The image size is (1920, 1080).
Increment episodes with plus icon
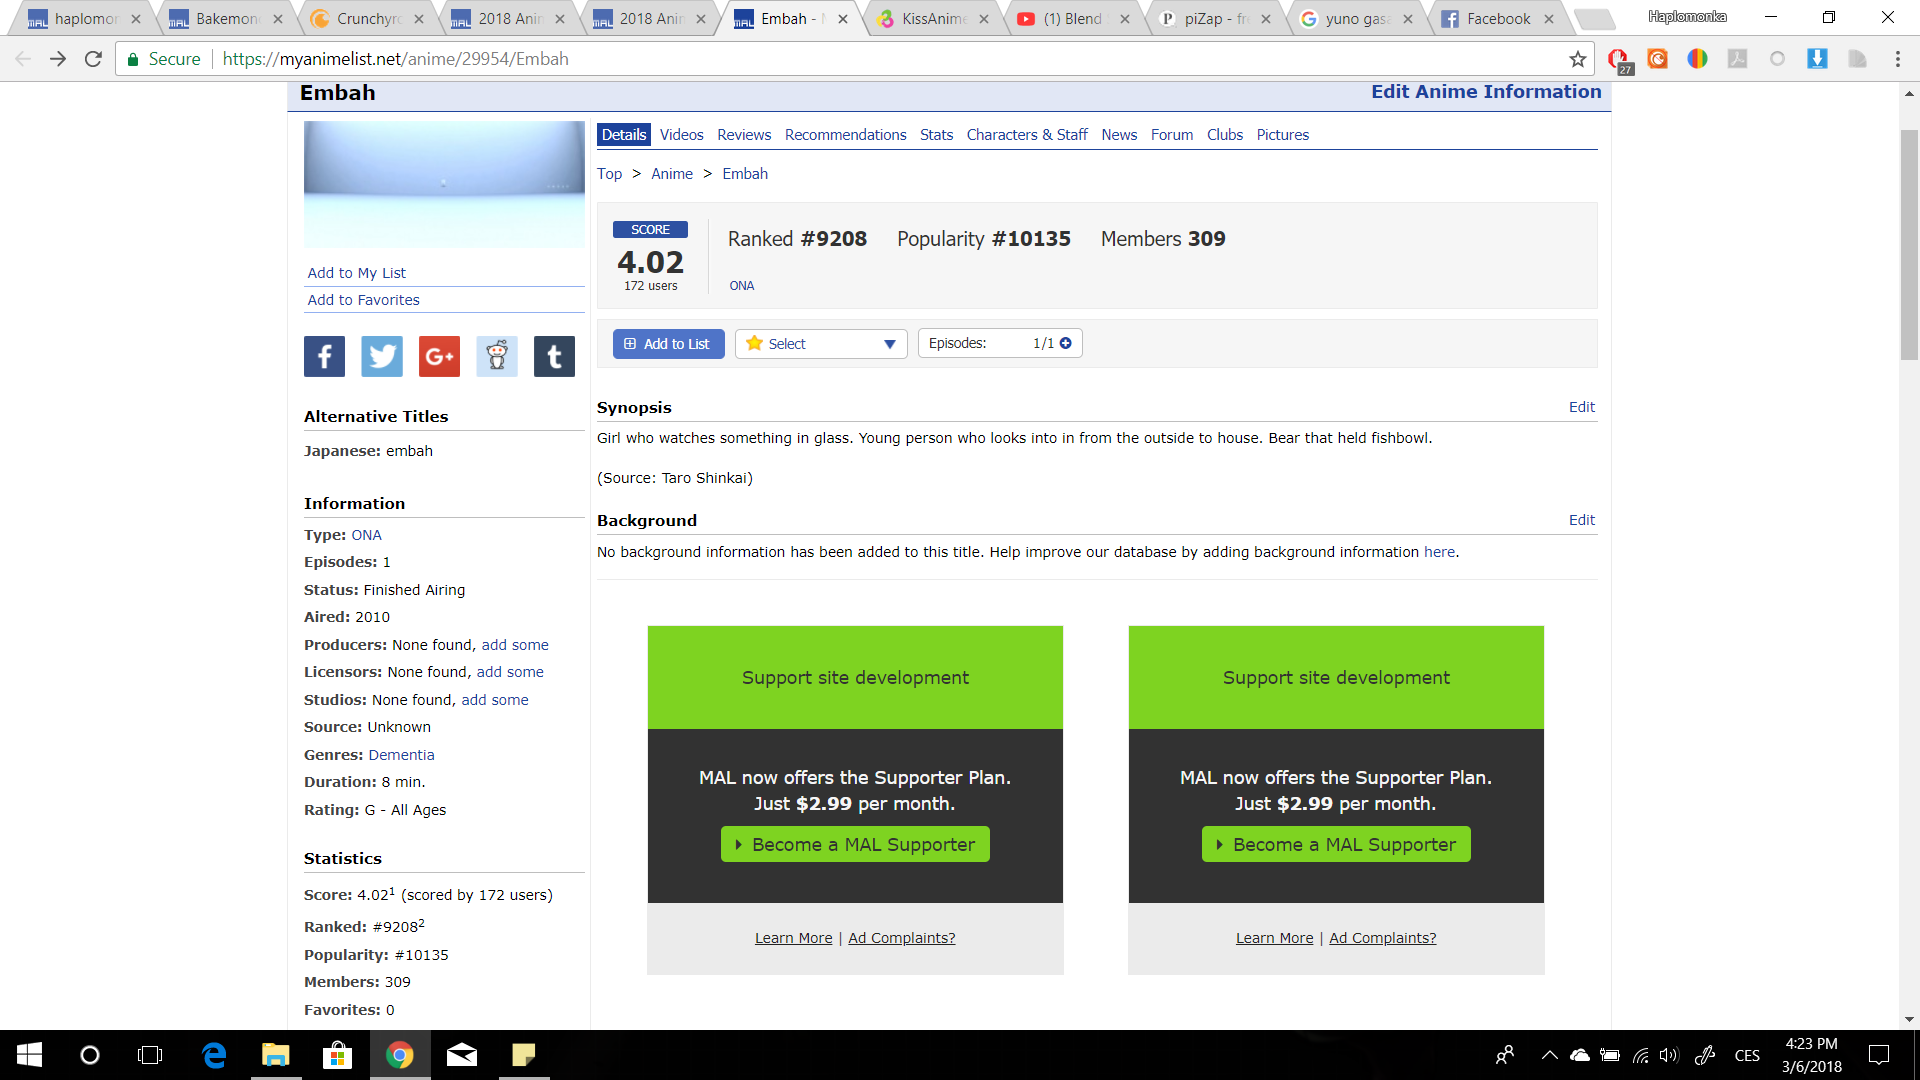tap(1066, 343)
